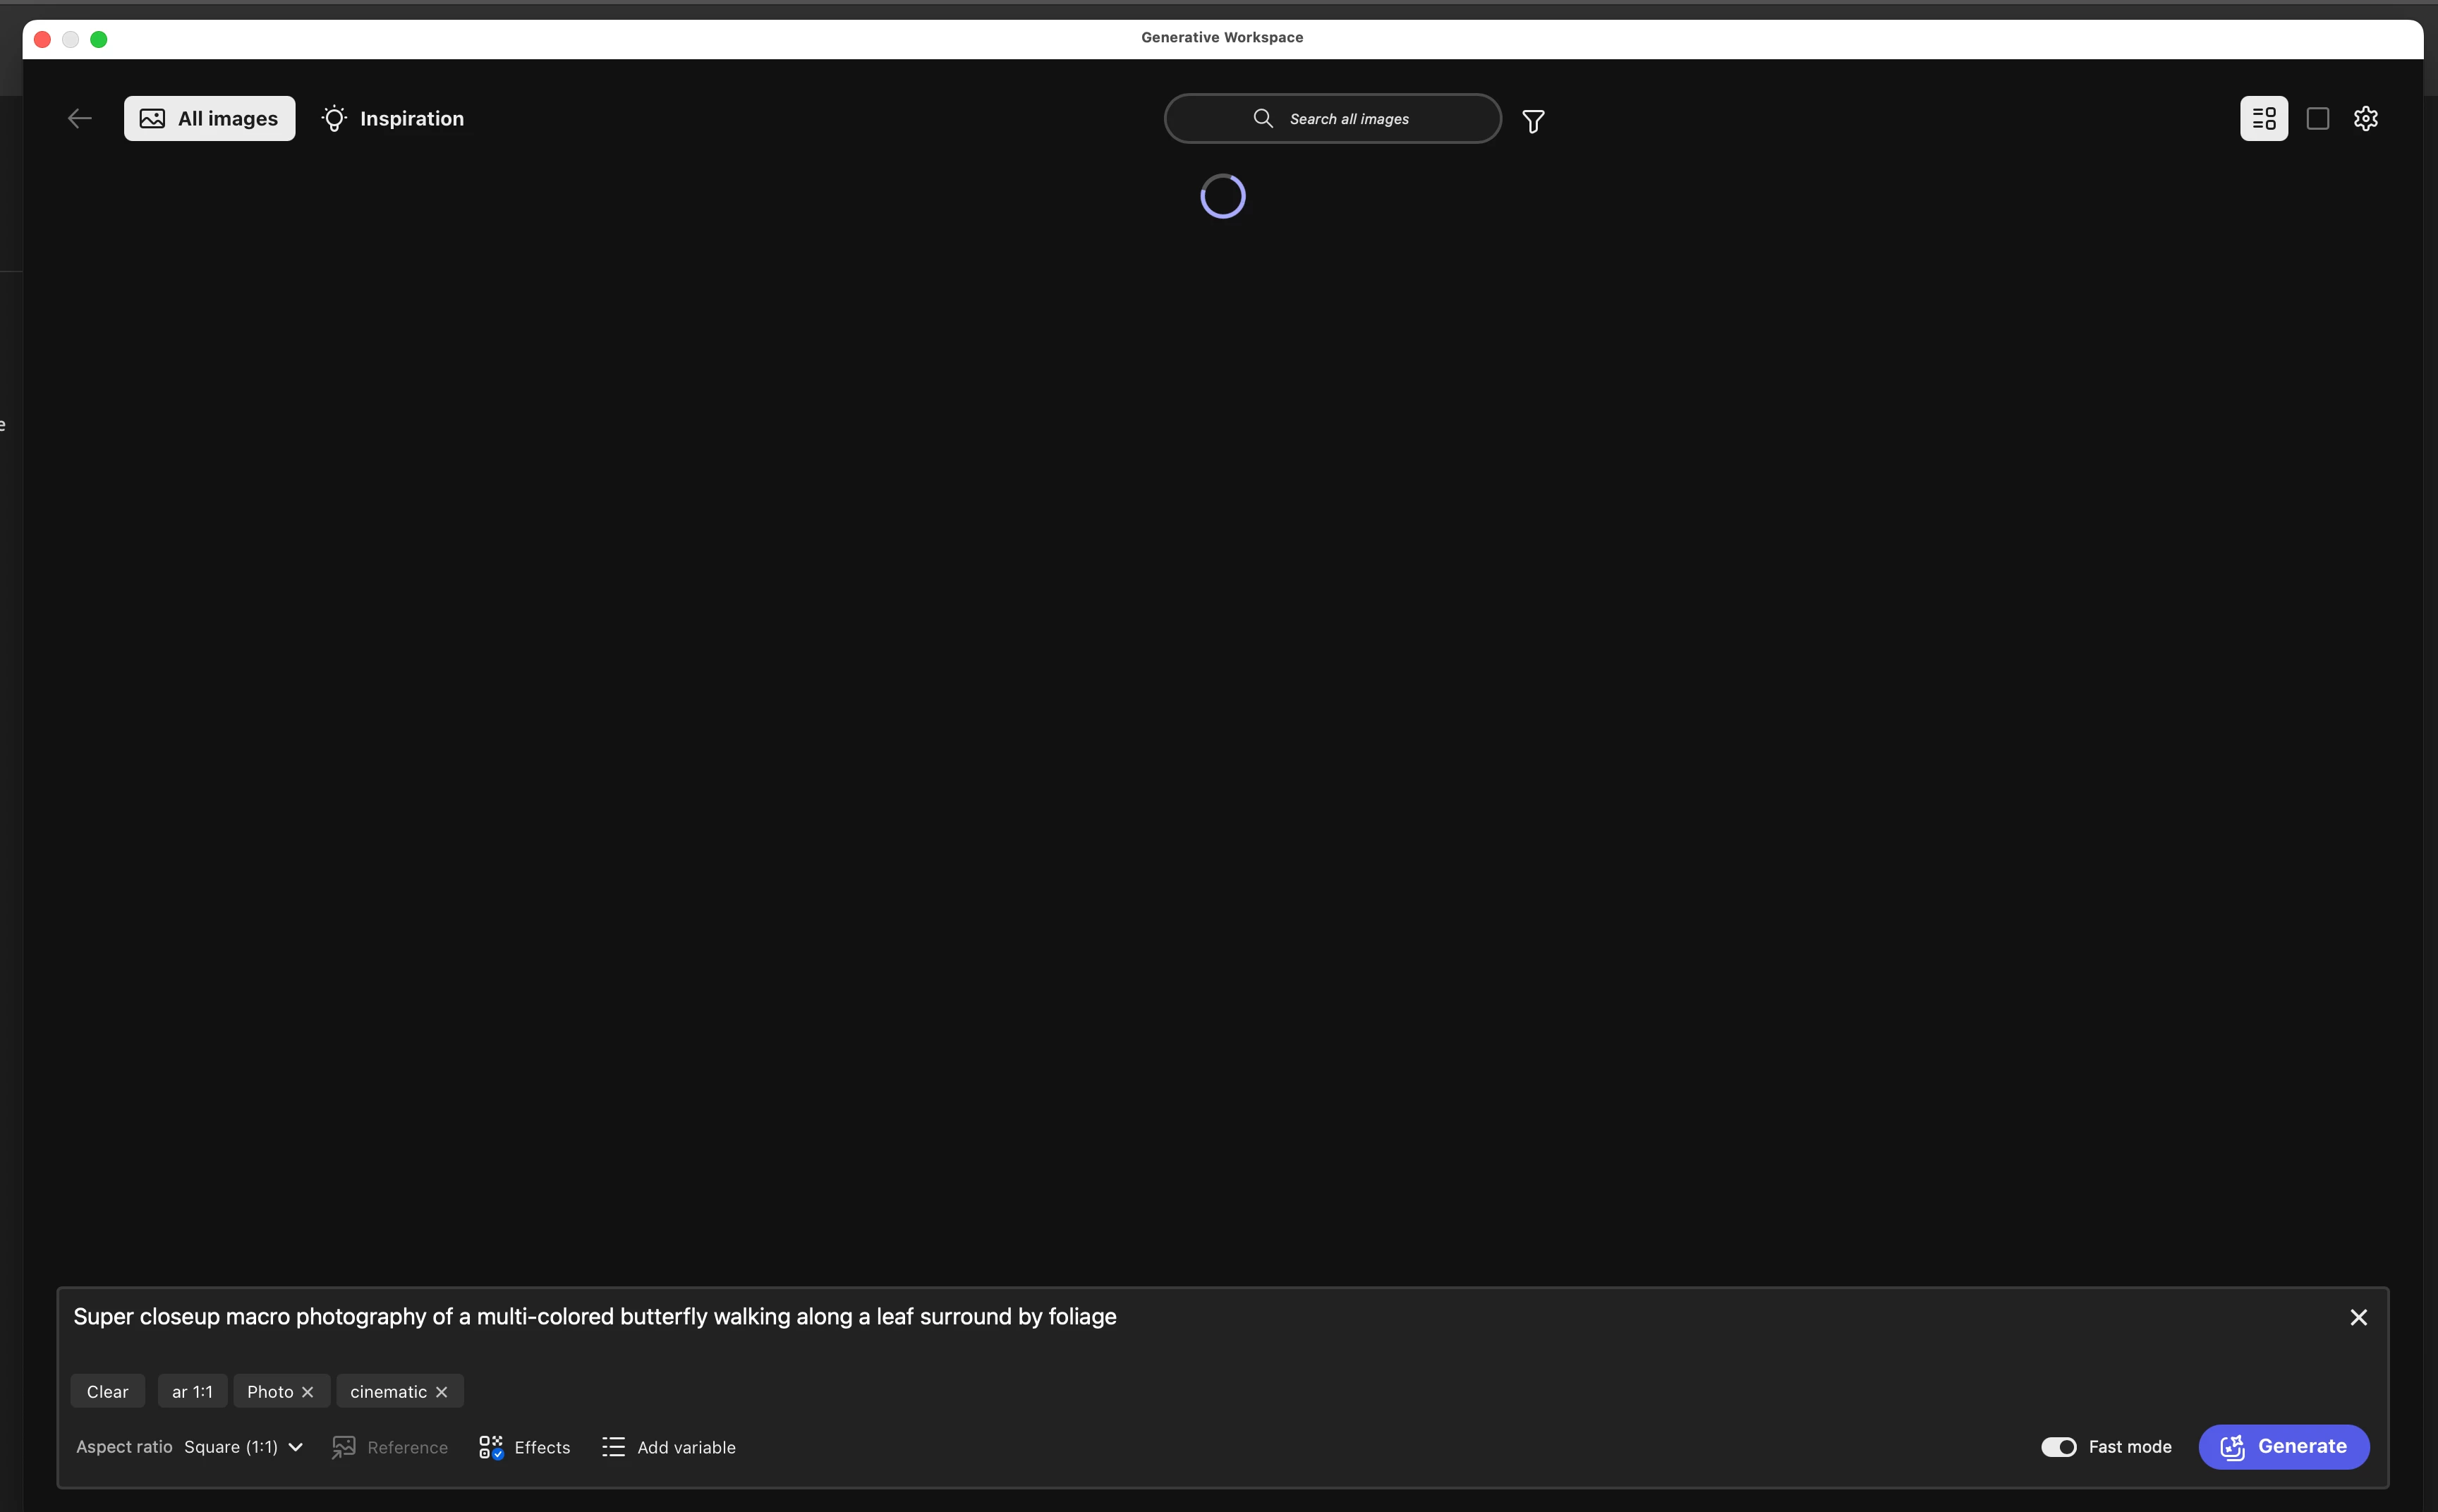Viewport: 2438px width, 1512px height.
Task: Open the filter funnel icon
Action: [x=1532, y=121]
